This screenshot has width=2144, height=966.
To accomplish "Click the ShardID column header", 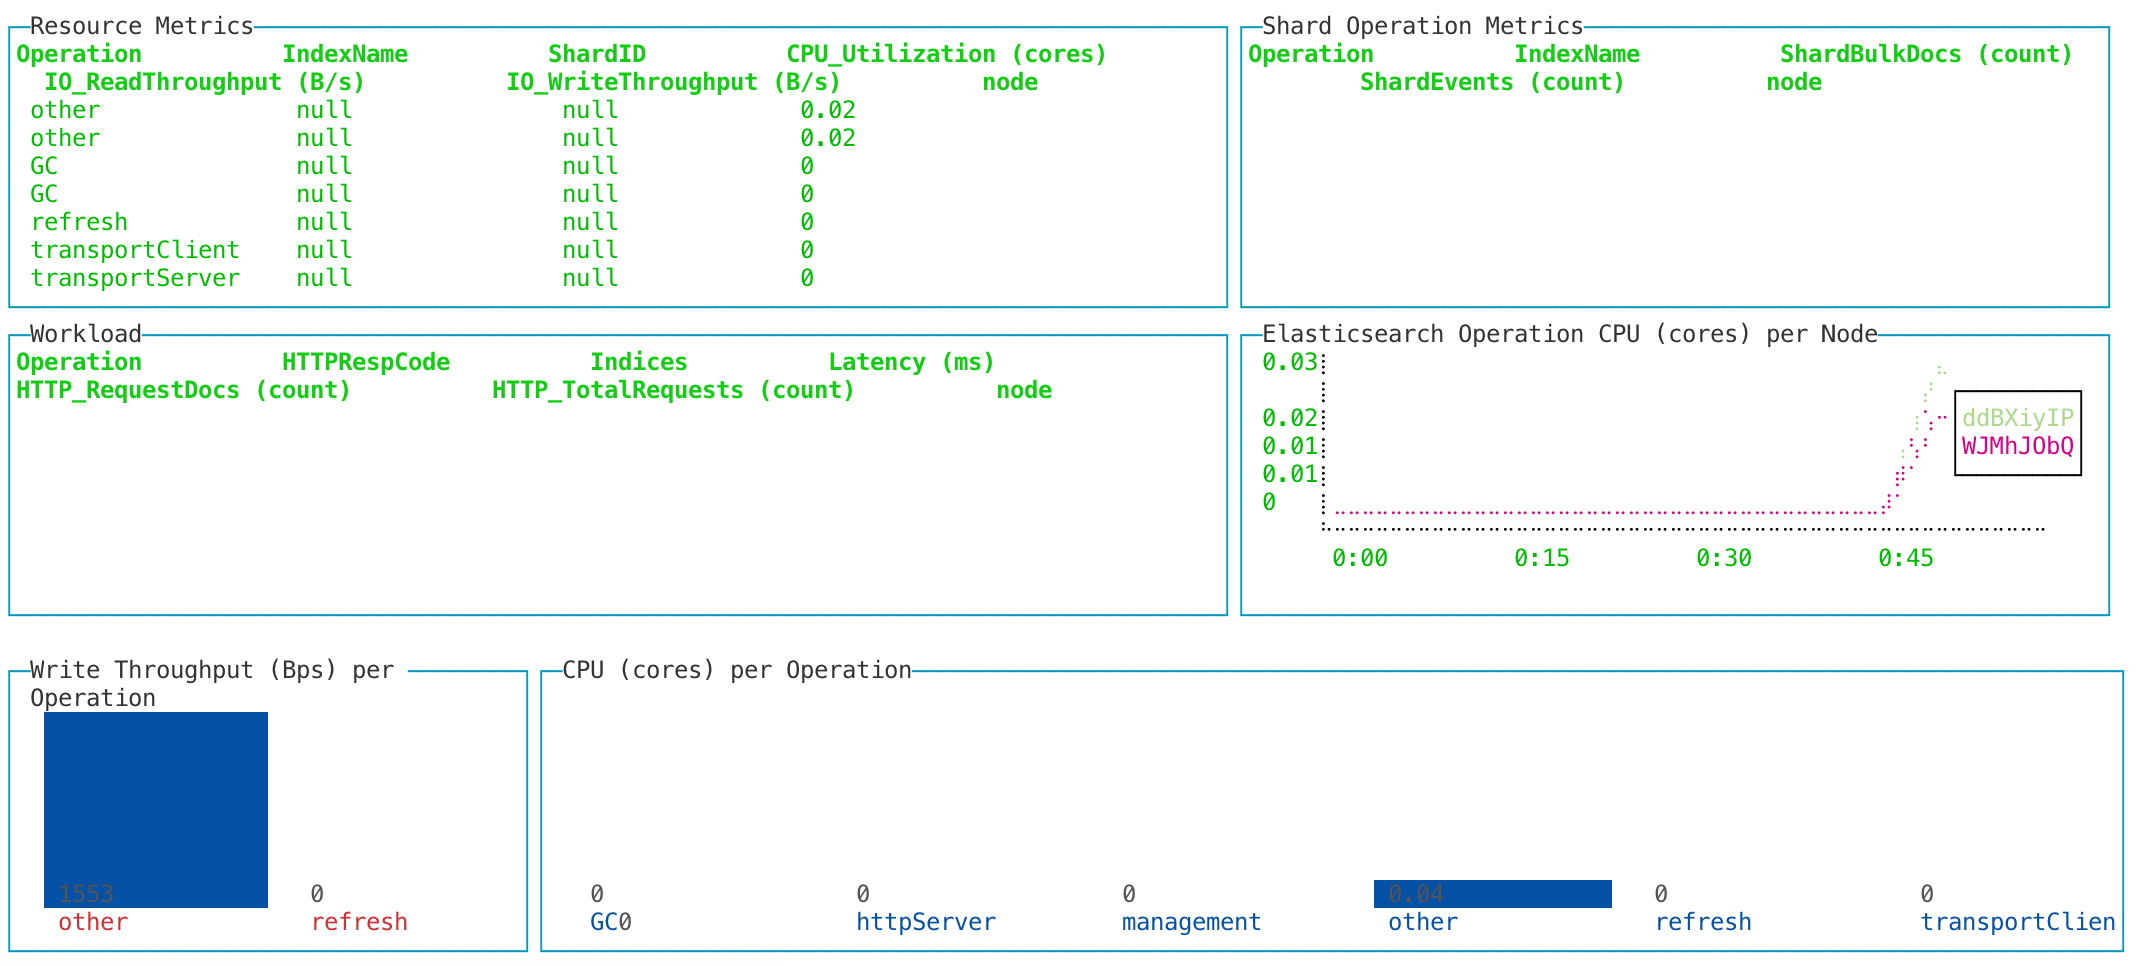I will (596, 54).
